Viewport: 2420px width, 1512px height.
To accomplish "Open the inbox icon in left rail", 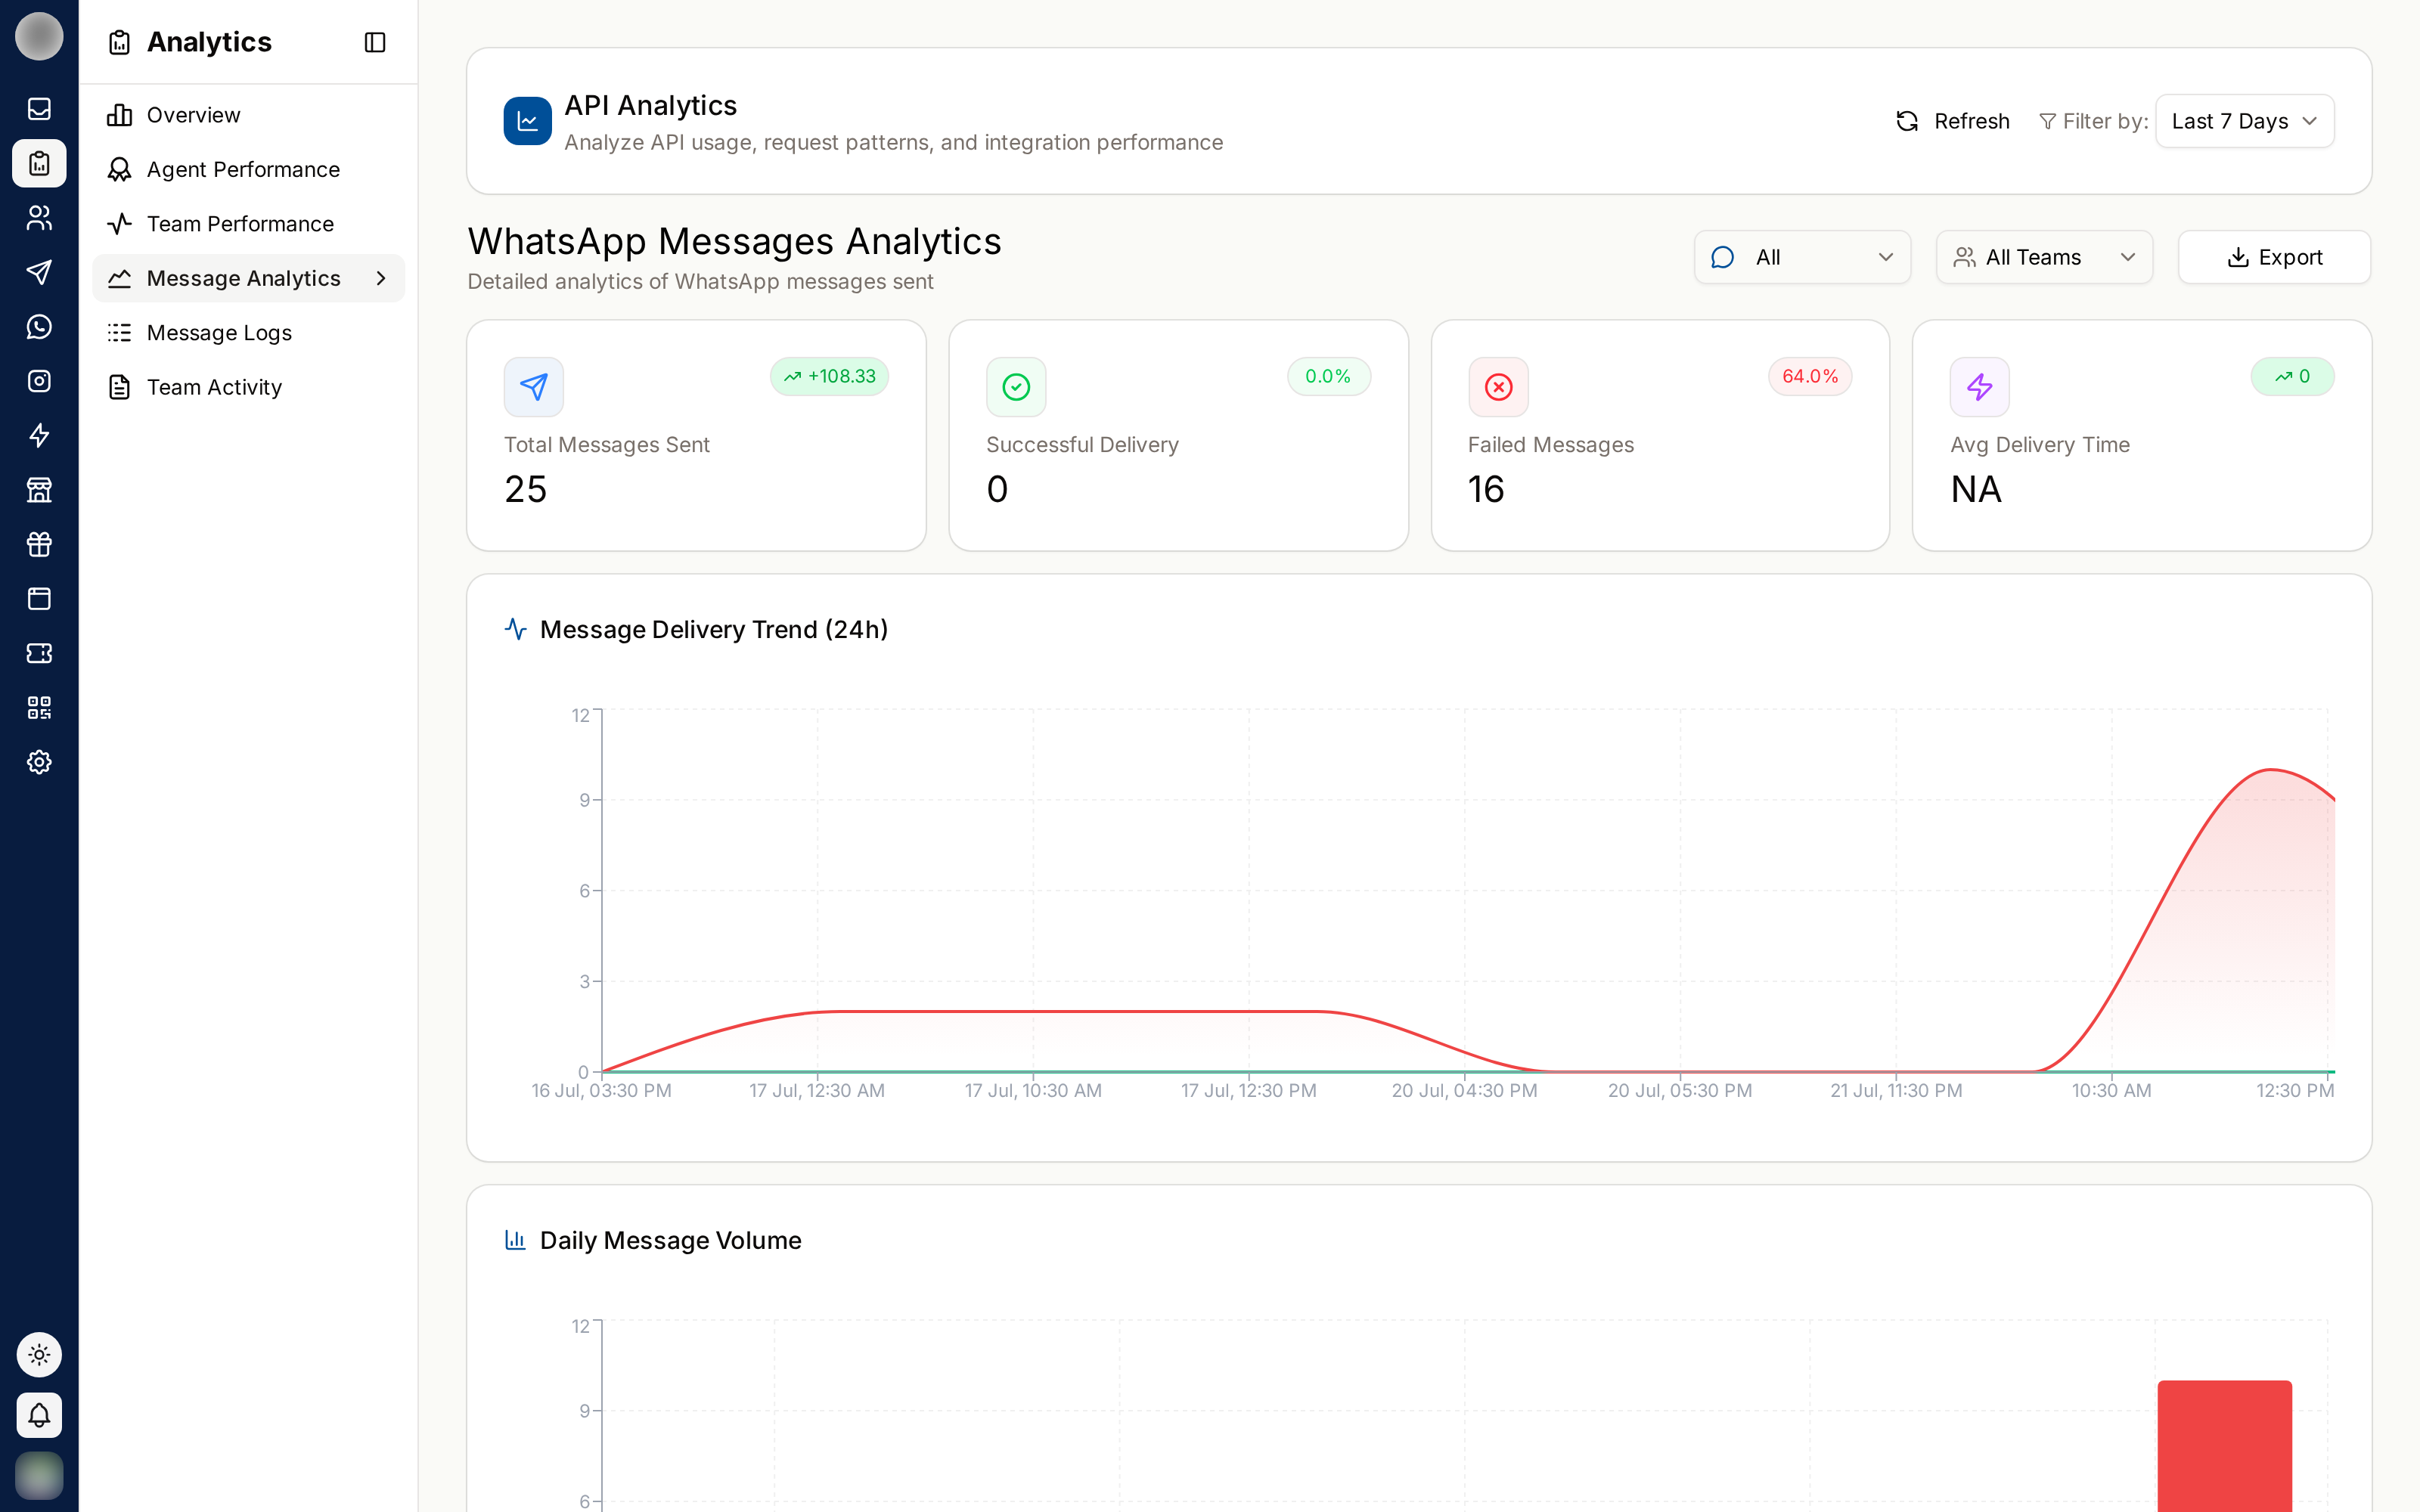I will click(x=39, y=108).
